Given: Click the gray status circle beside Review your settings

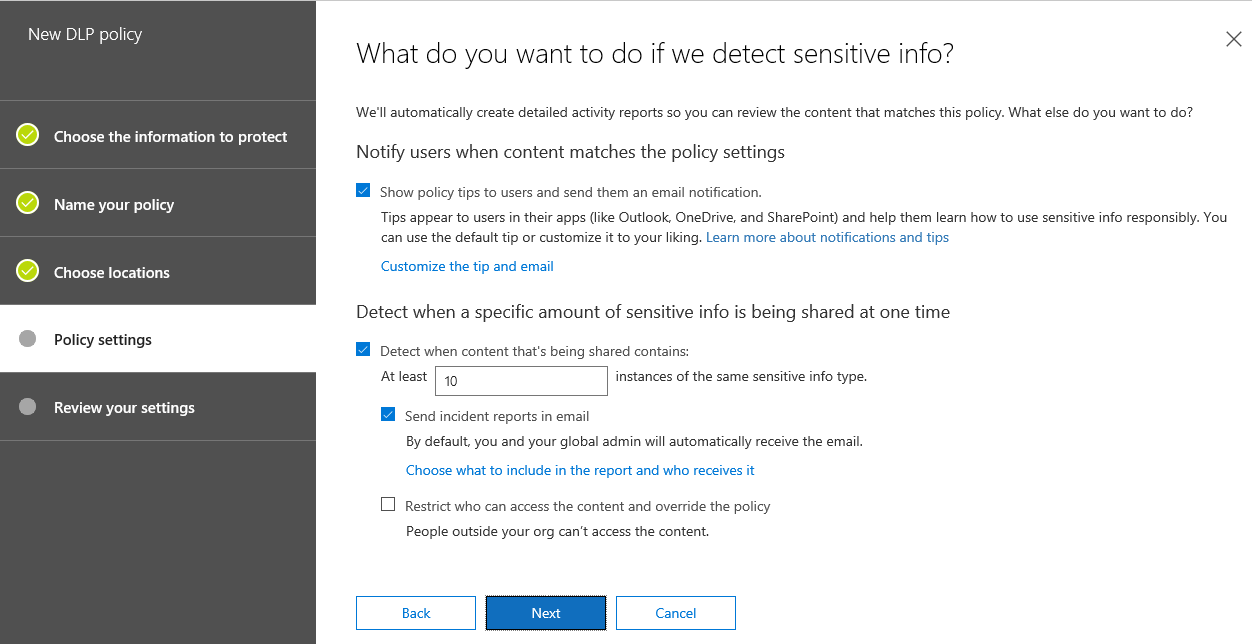Looking at the screenshot, I should [29, 406].
